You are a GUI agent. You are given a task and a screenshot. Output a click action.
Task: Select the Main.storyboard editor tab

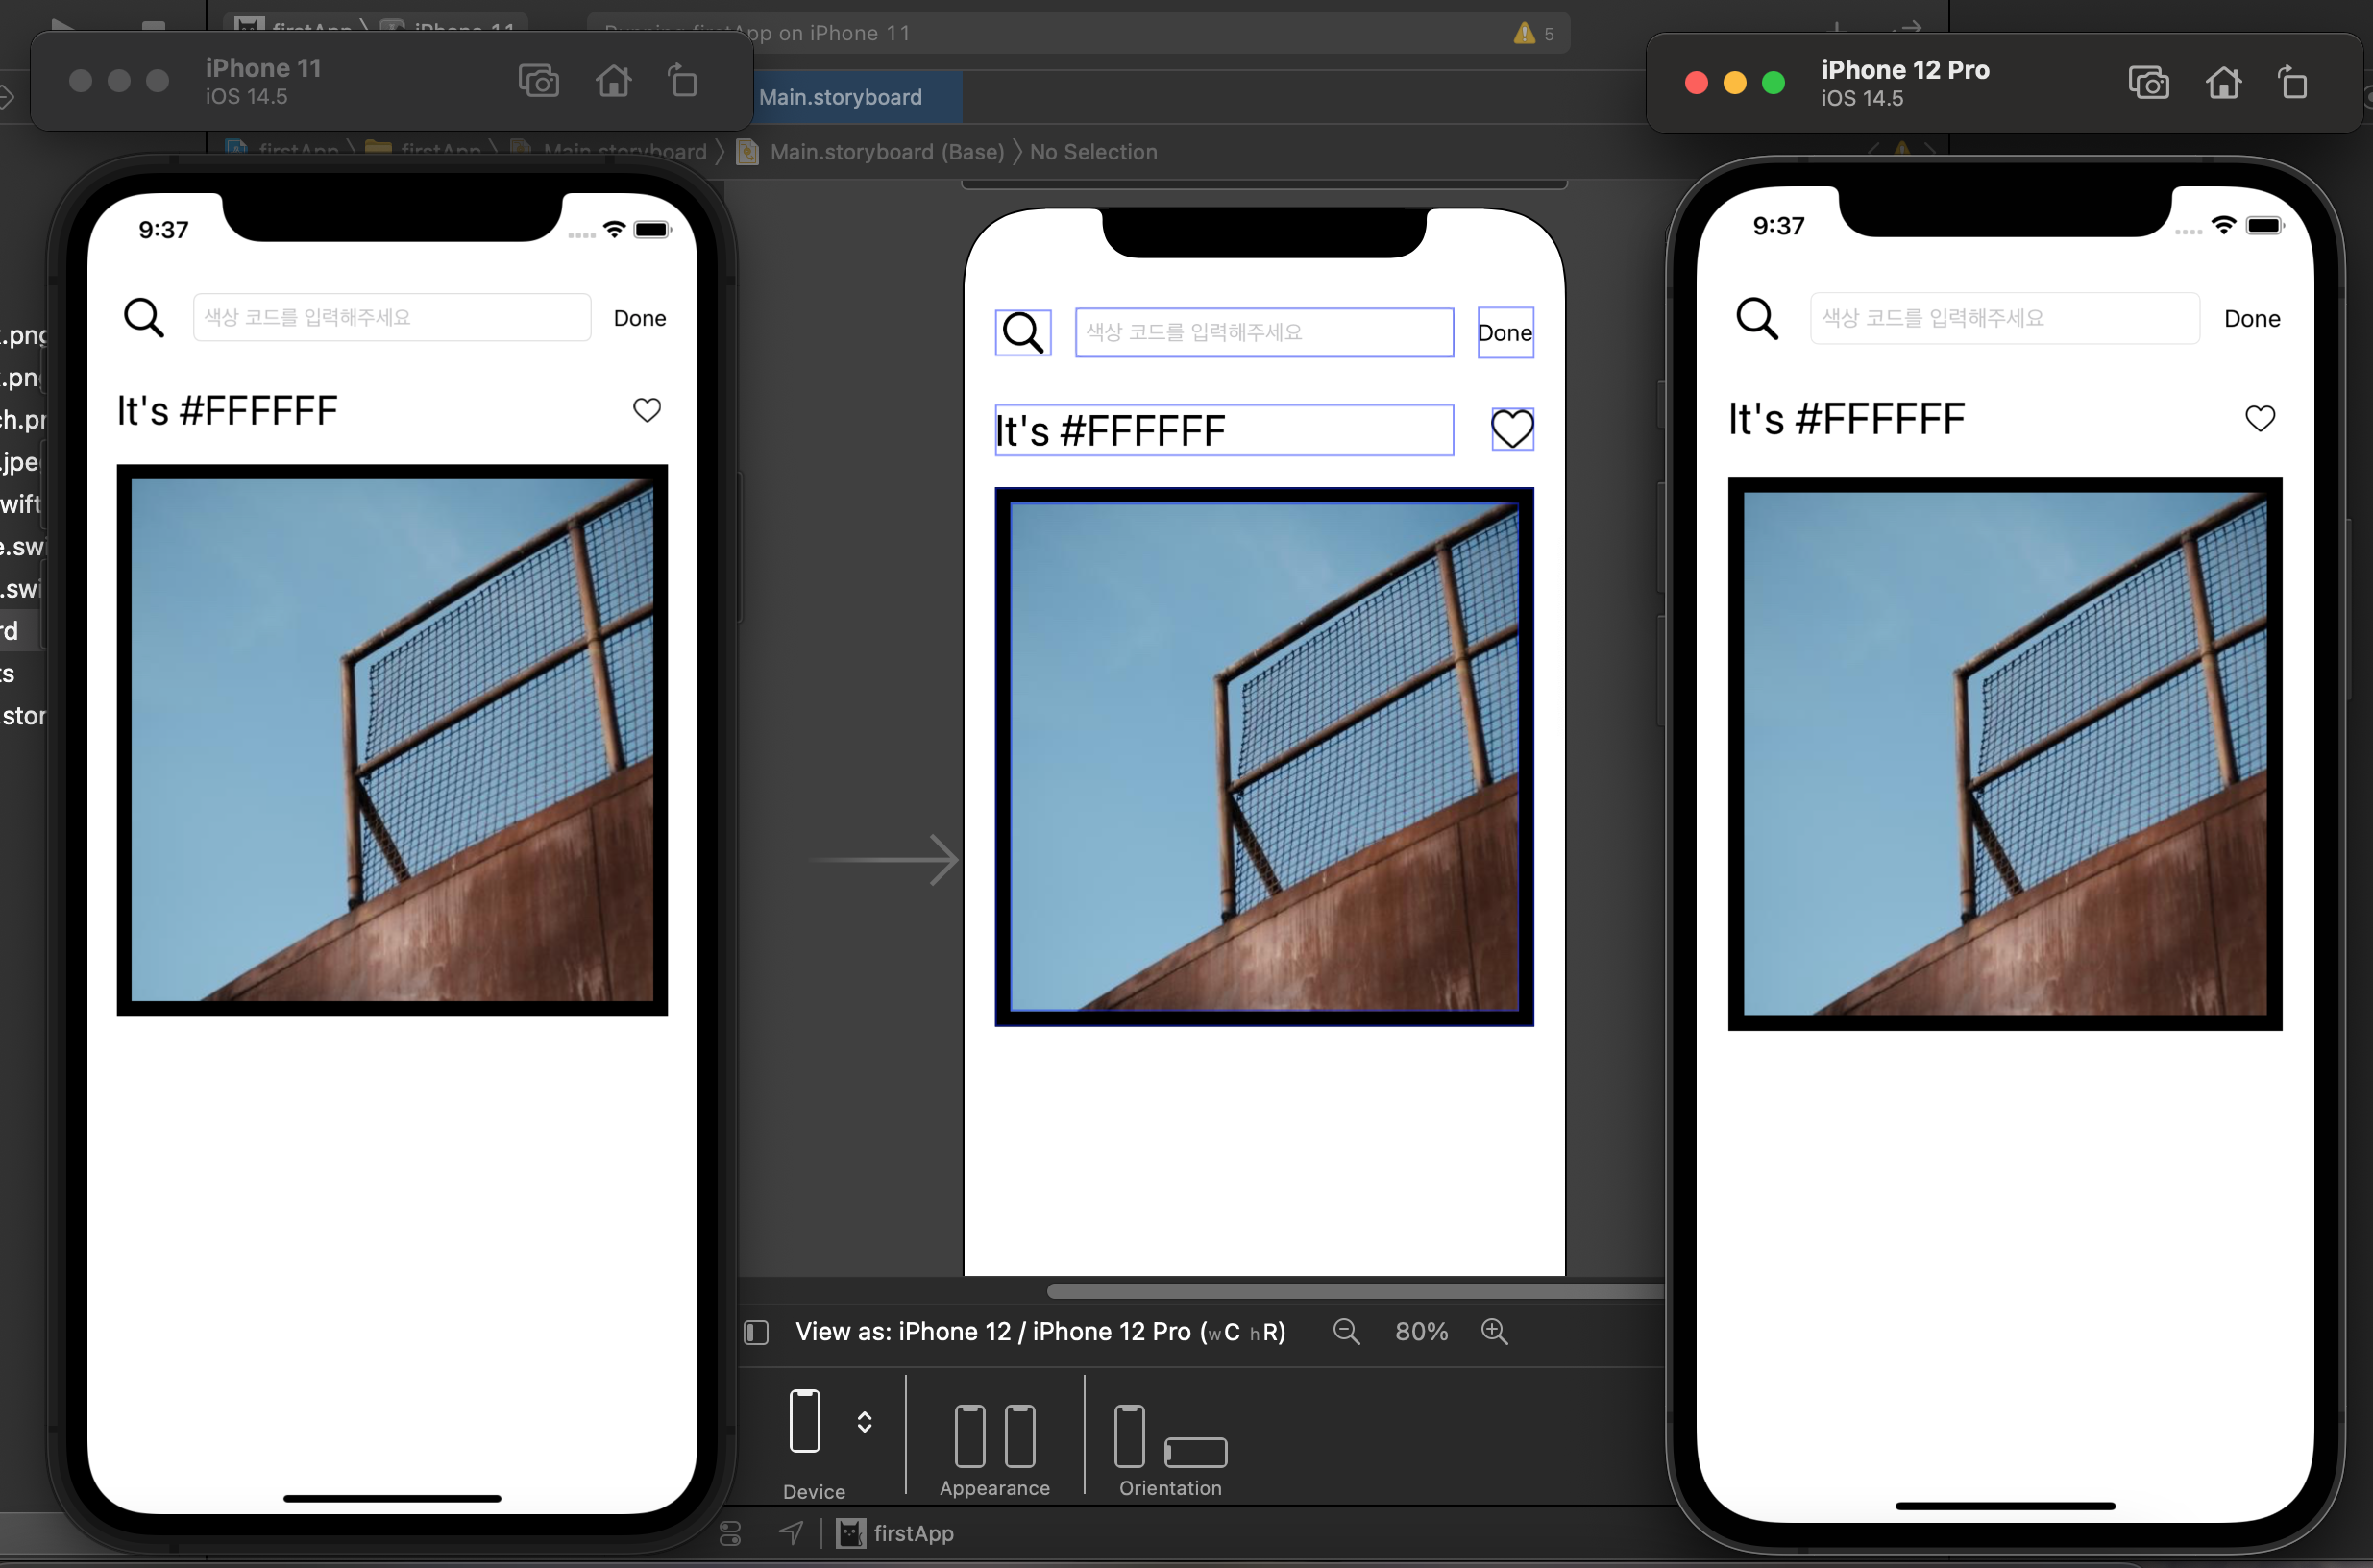click(840, 97)
